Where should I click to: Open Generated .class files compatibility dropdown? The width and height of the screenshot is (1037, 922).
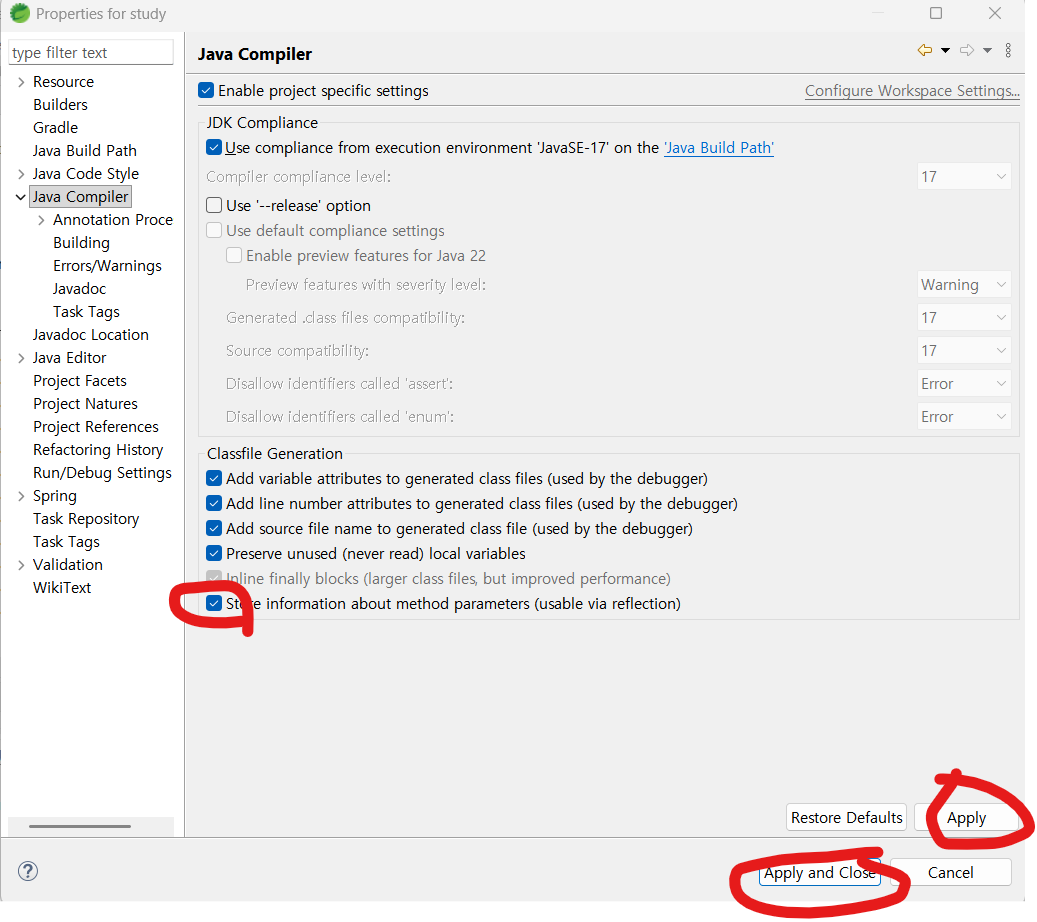(964, 317)
